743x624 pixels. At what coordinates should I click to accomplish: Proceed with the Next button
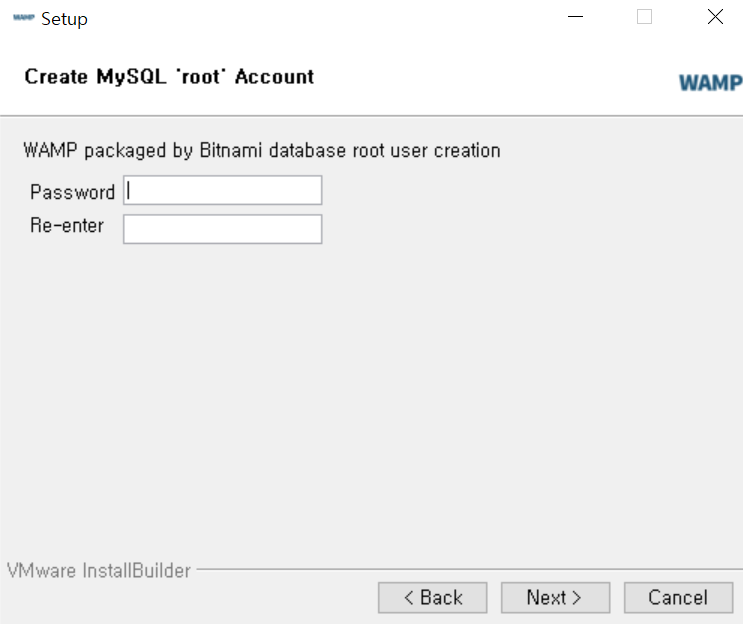(555, 598)
